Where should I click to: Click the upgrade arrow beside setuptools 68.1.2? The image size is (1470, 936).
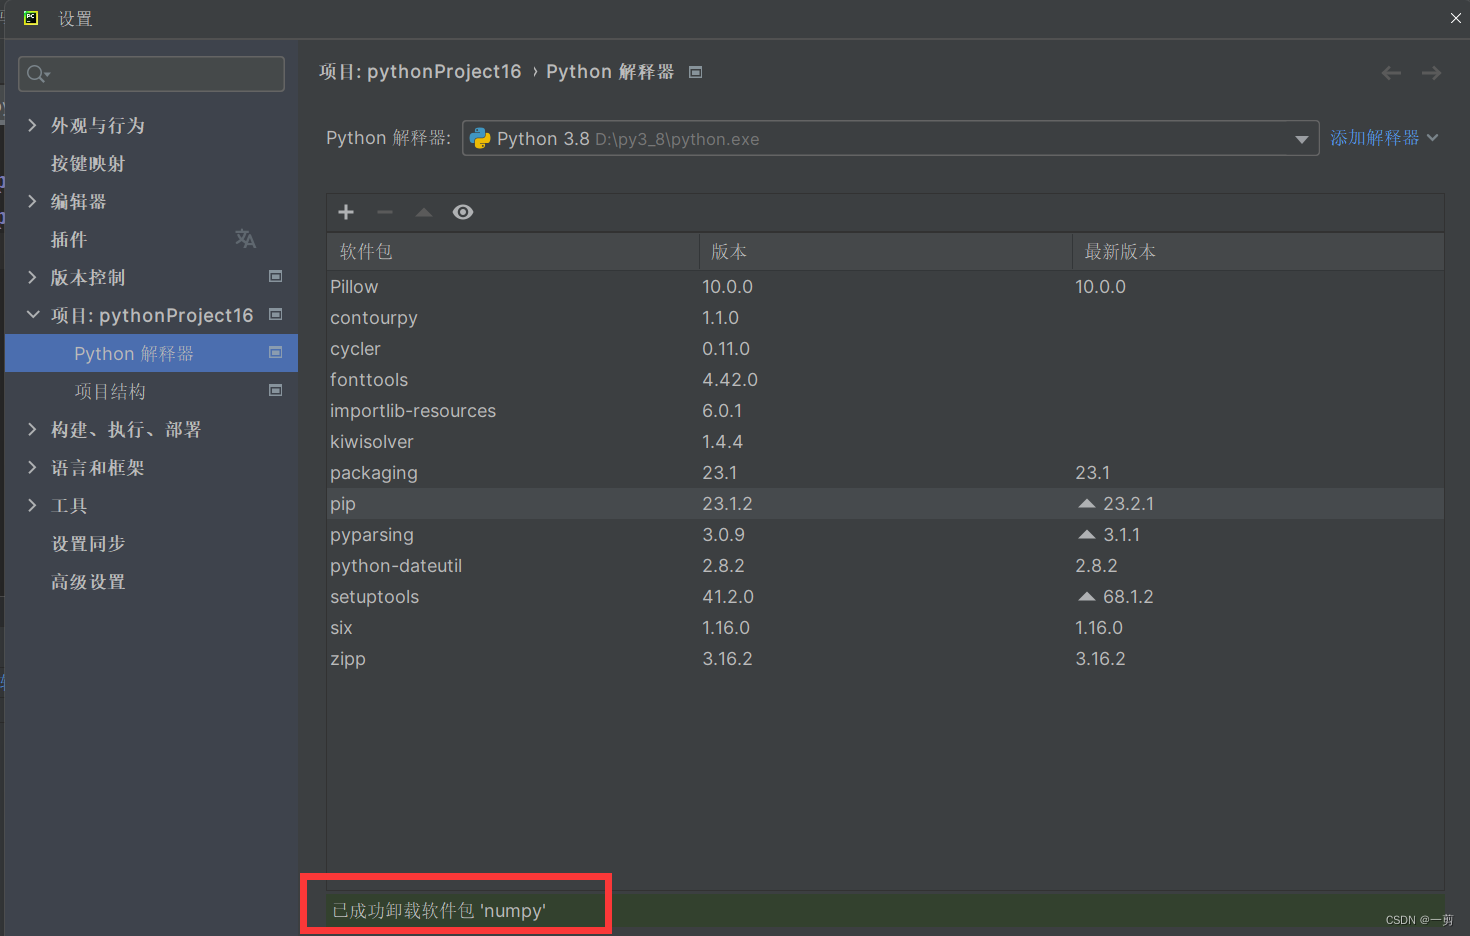click(1087, 596)
